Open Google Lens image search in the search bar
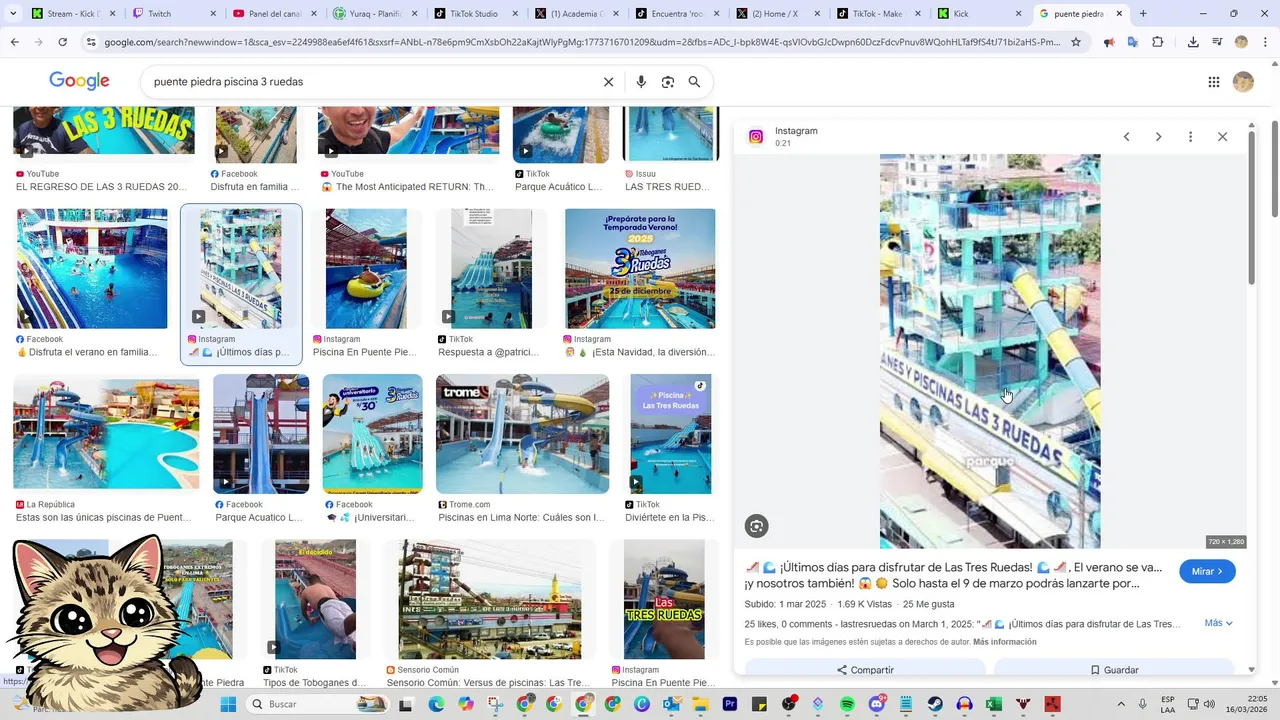1280x720 pixels. pyautogui.click(x=668, y=82)
